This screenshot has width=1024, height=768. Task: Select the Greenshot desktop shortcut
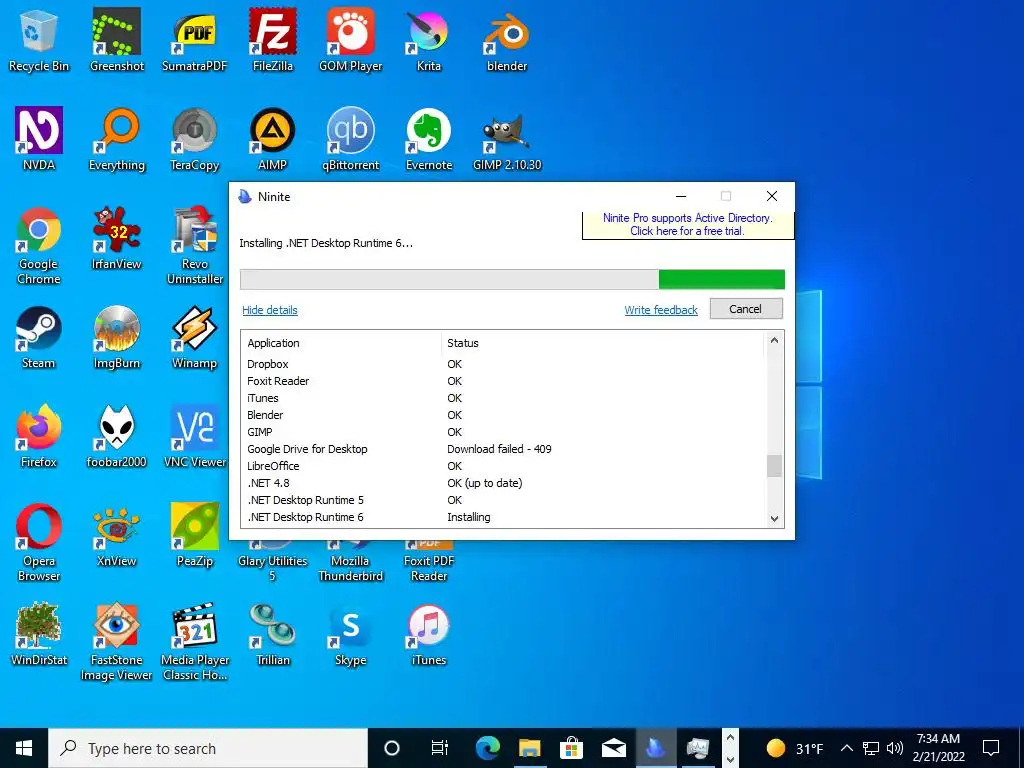[x=117, y=40]
